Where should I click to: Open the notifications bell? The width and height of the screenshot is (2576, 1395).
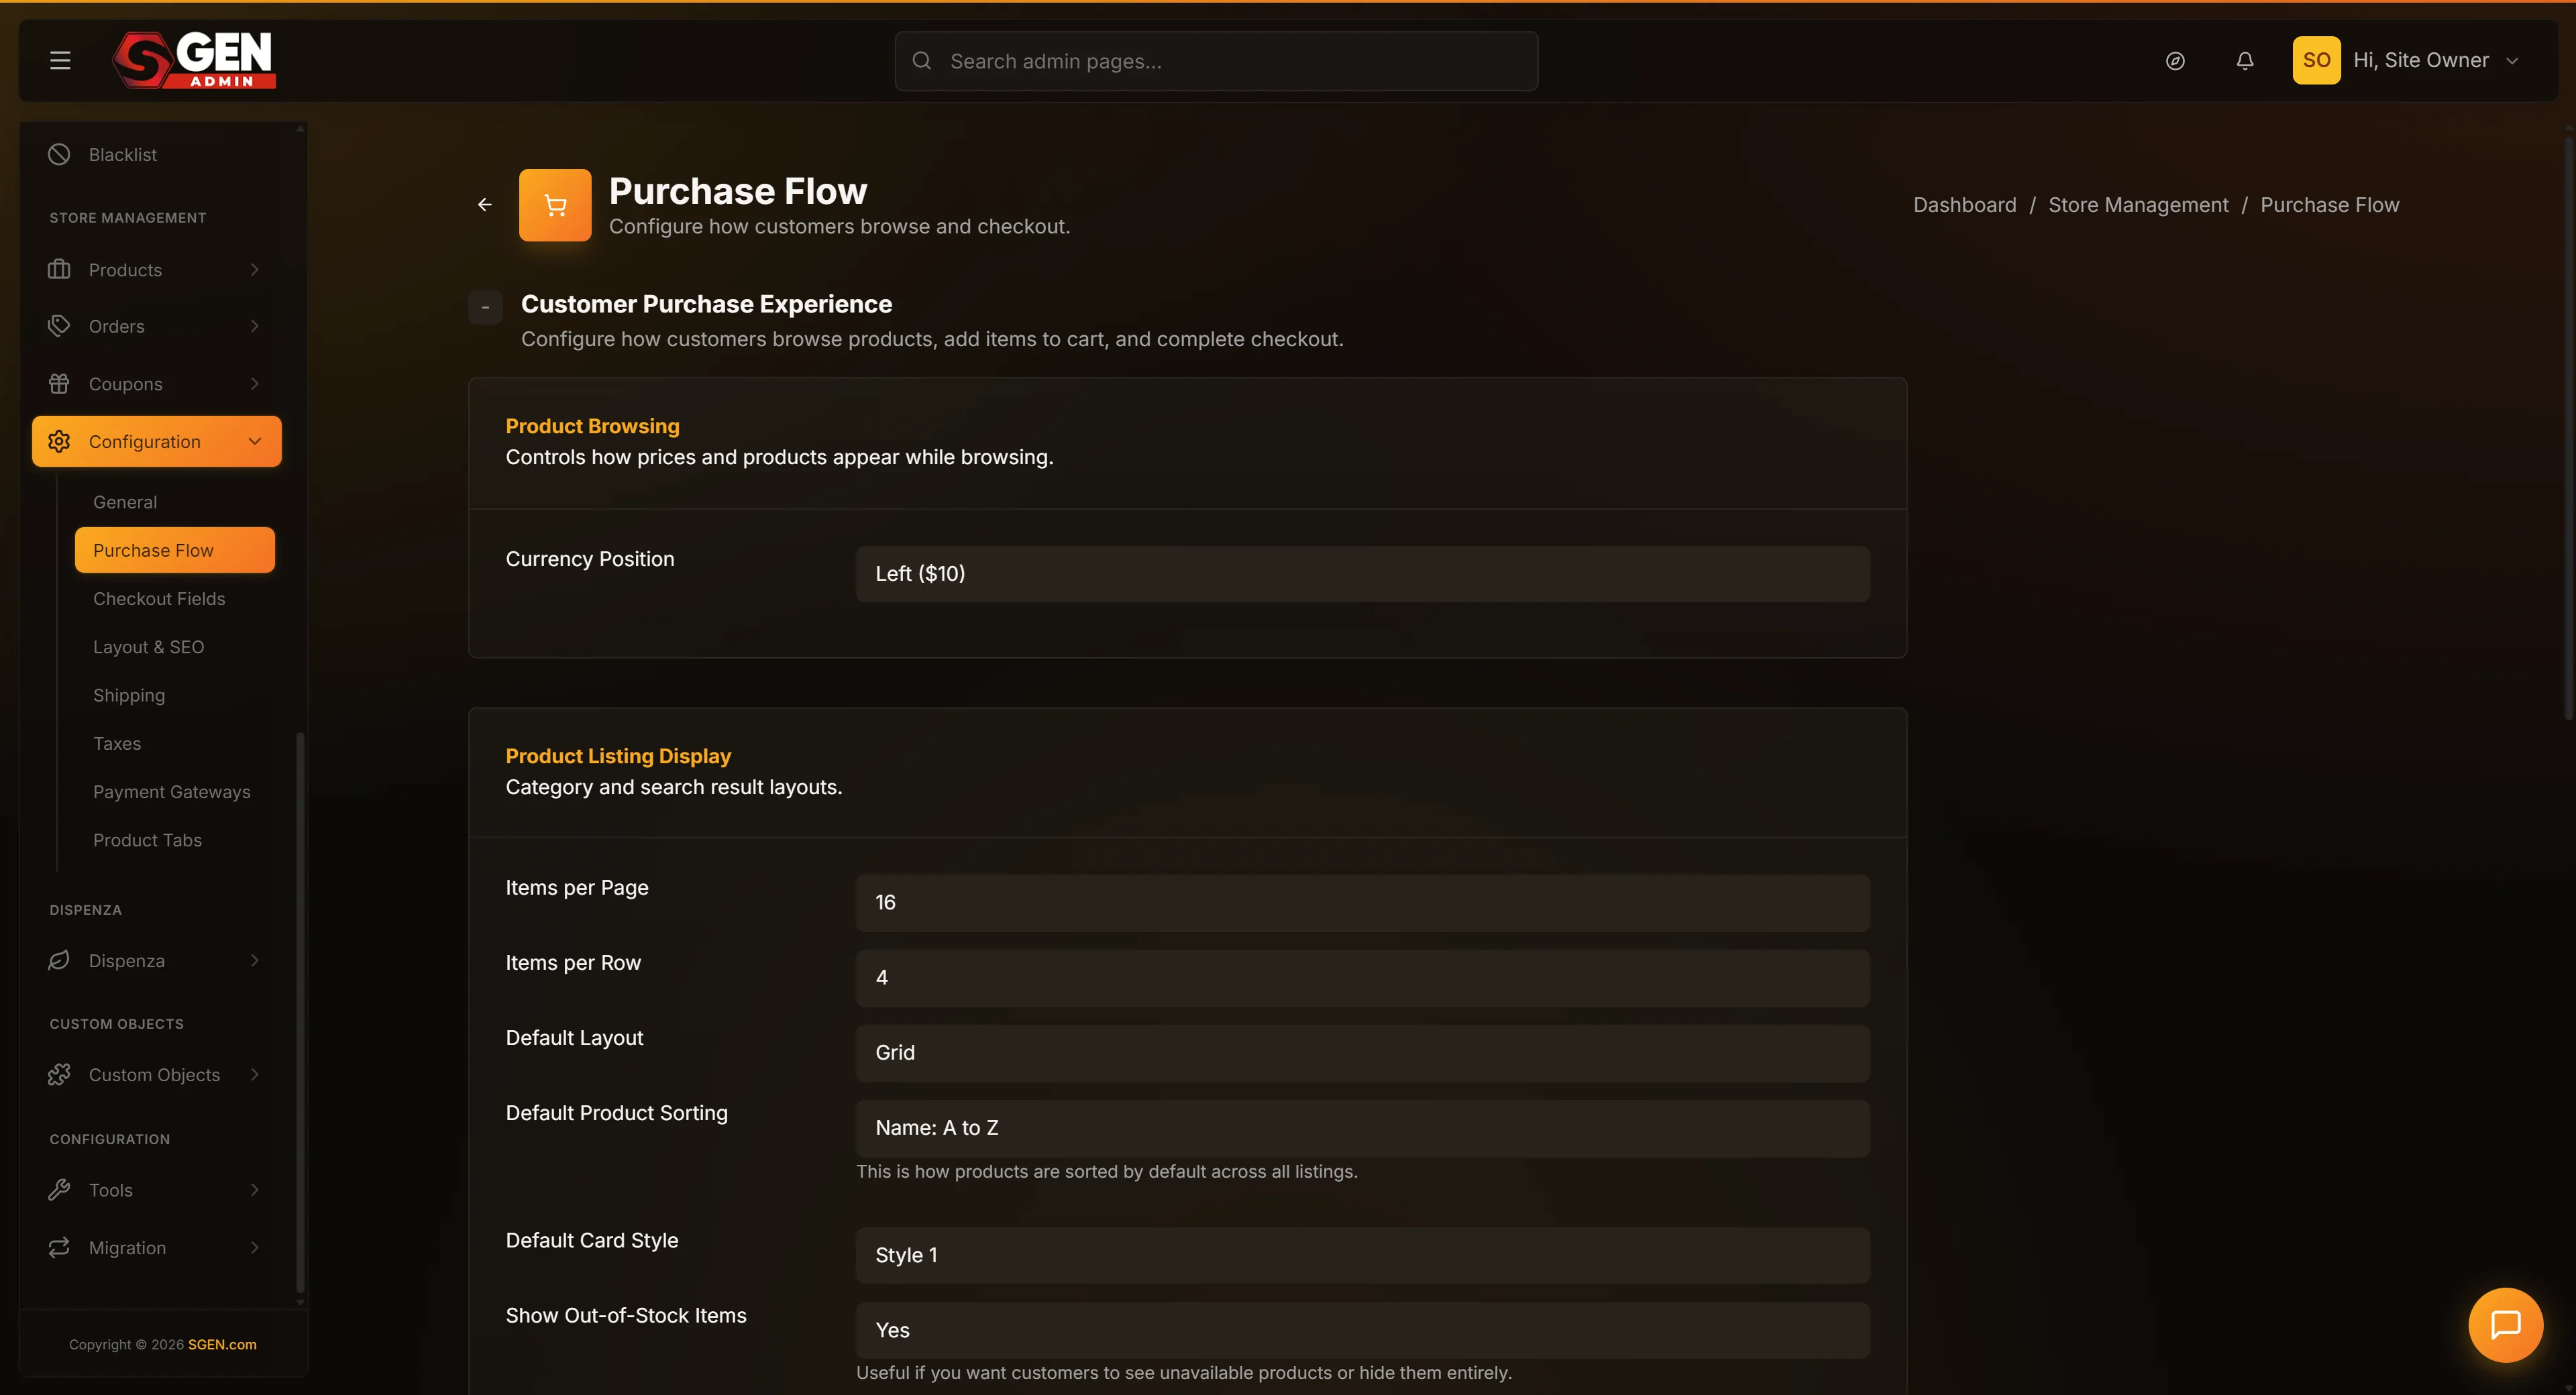2245,61
